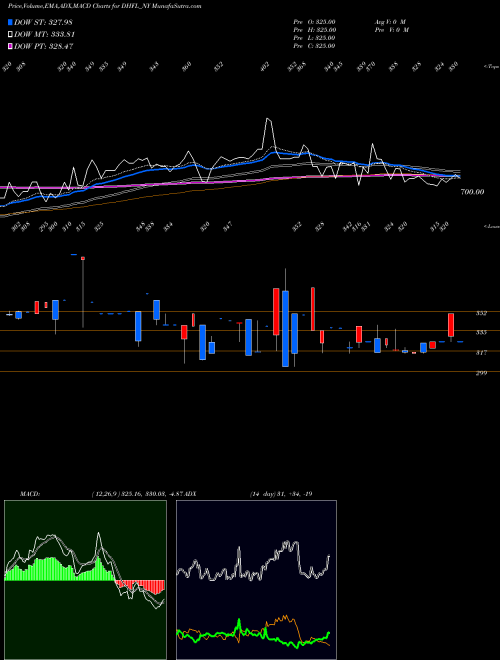Click the Pre V: 0 M label
500x660 pixels.
coord(393,30)
